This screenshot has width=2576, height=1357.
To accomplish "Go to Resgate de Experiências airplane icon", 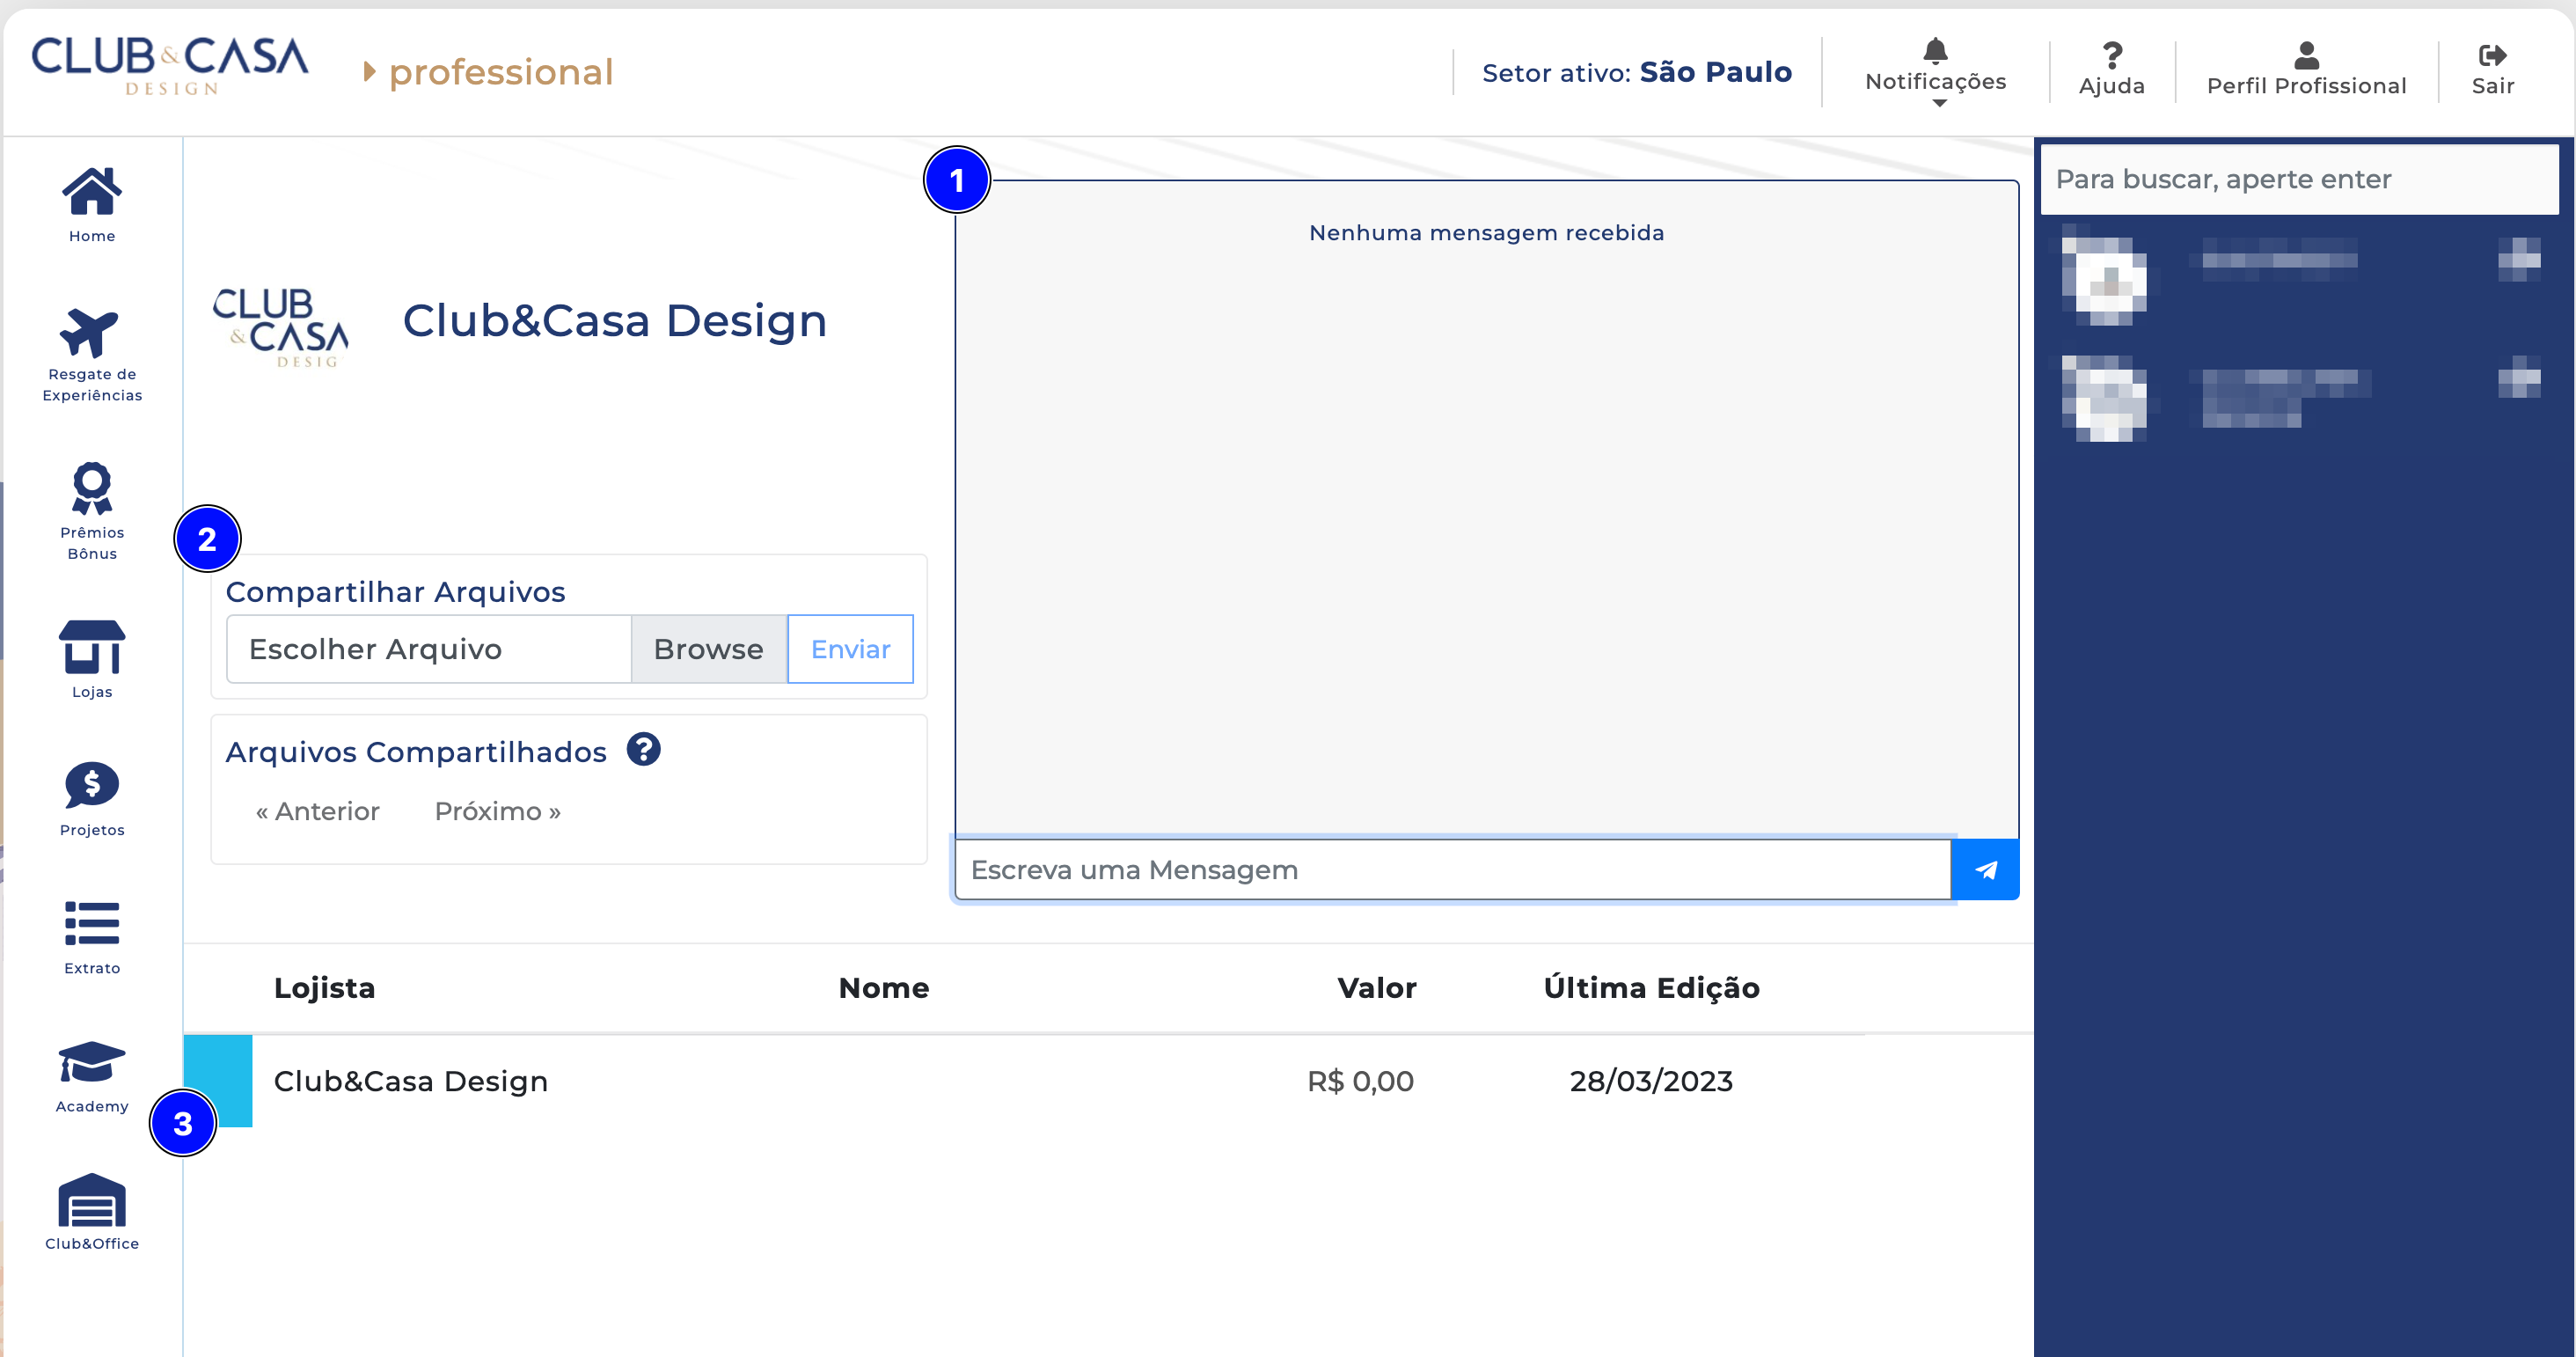I will coord(90,332).
